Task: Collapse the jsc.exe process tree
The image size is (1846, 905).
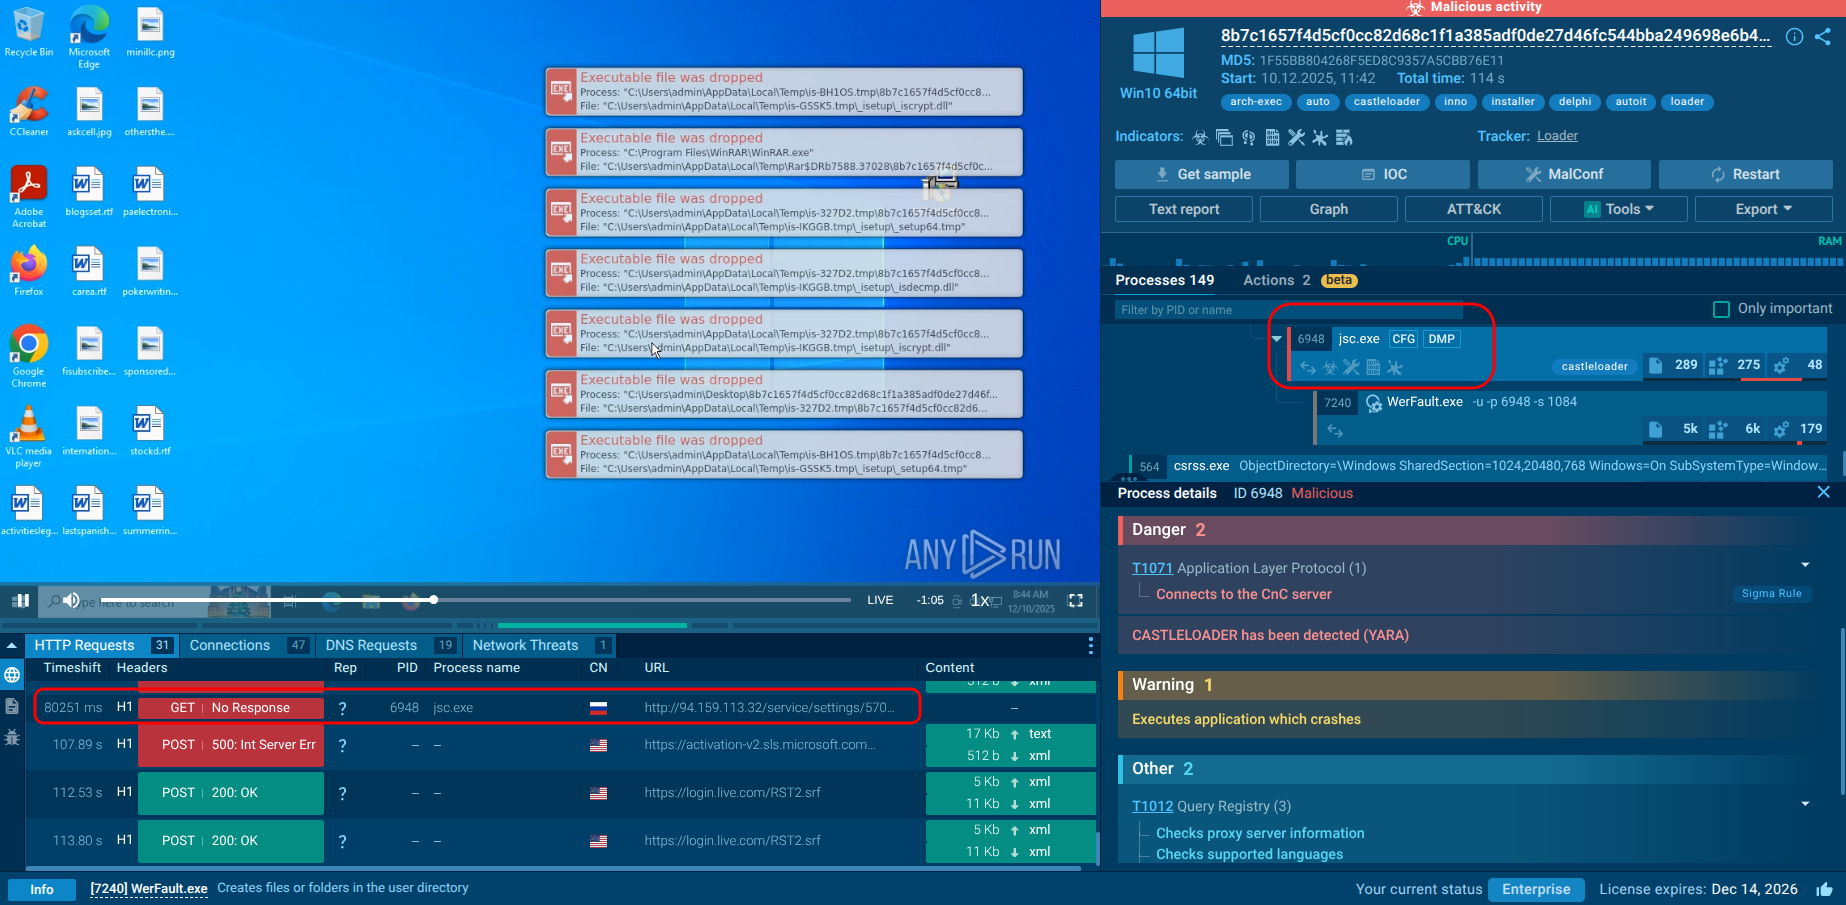Action: tap(1277, 339)
